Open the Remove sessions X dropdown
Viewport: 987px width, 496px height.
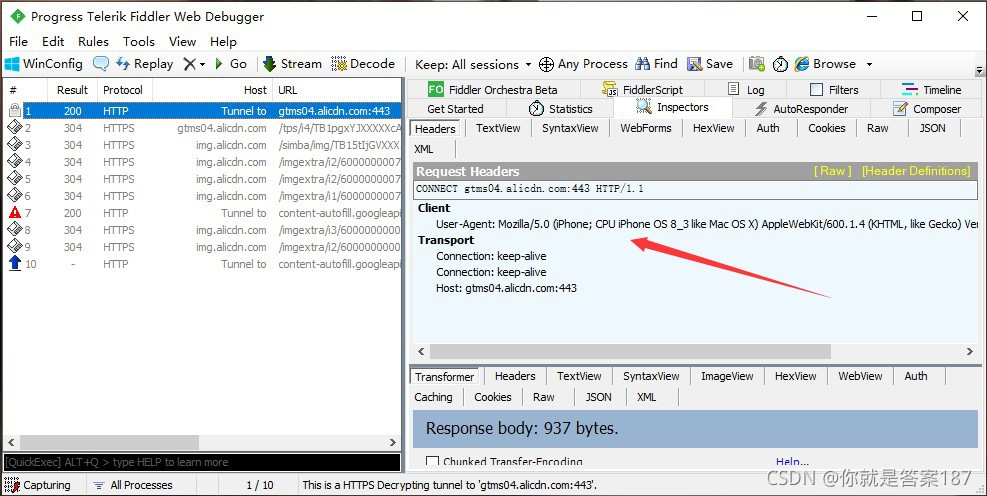[194, 64]
